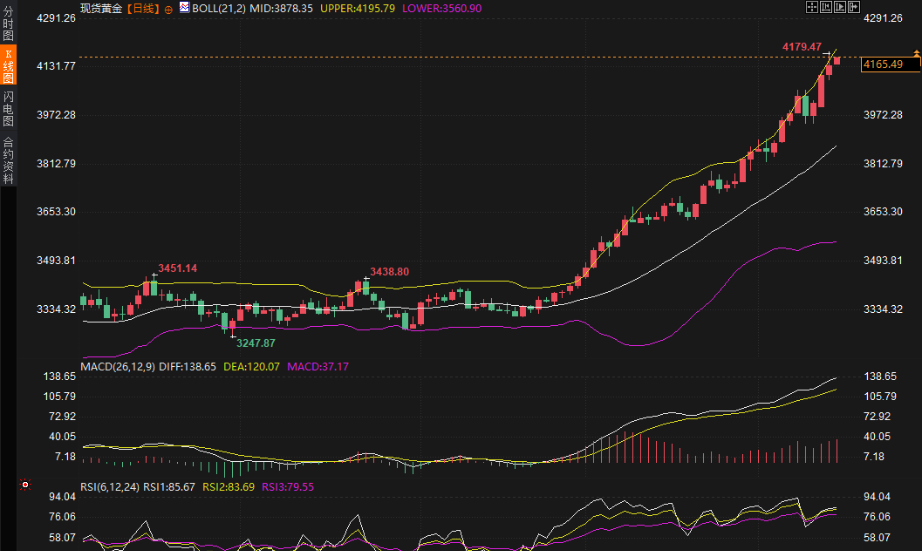Select the K线图 tab

[x=8, y=65]
